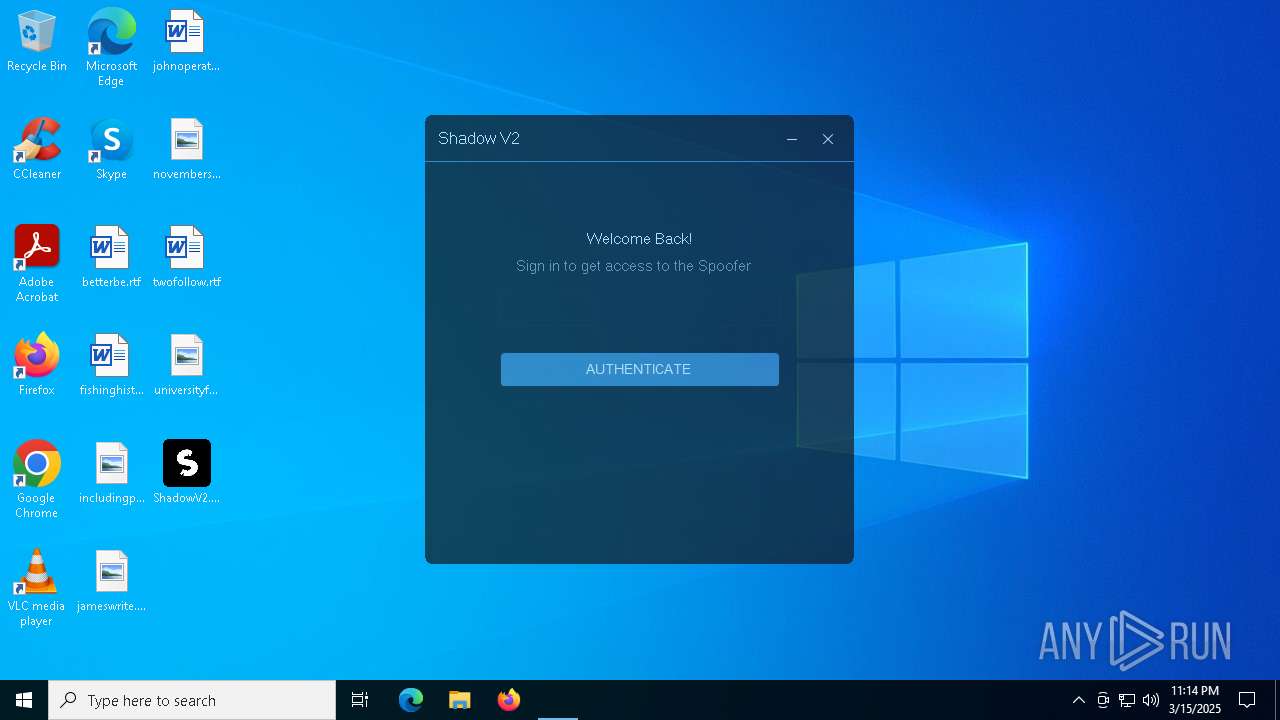
Task: Select the Google Chrome desktop shortcut
Action: tap(37, 480)
